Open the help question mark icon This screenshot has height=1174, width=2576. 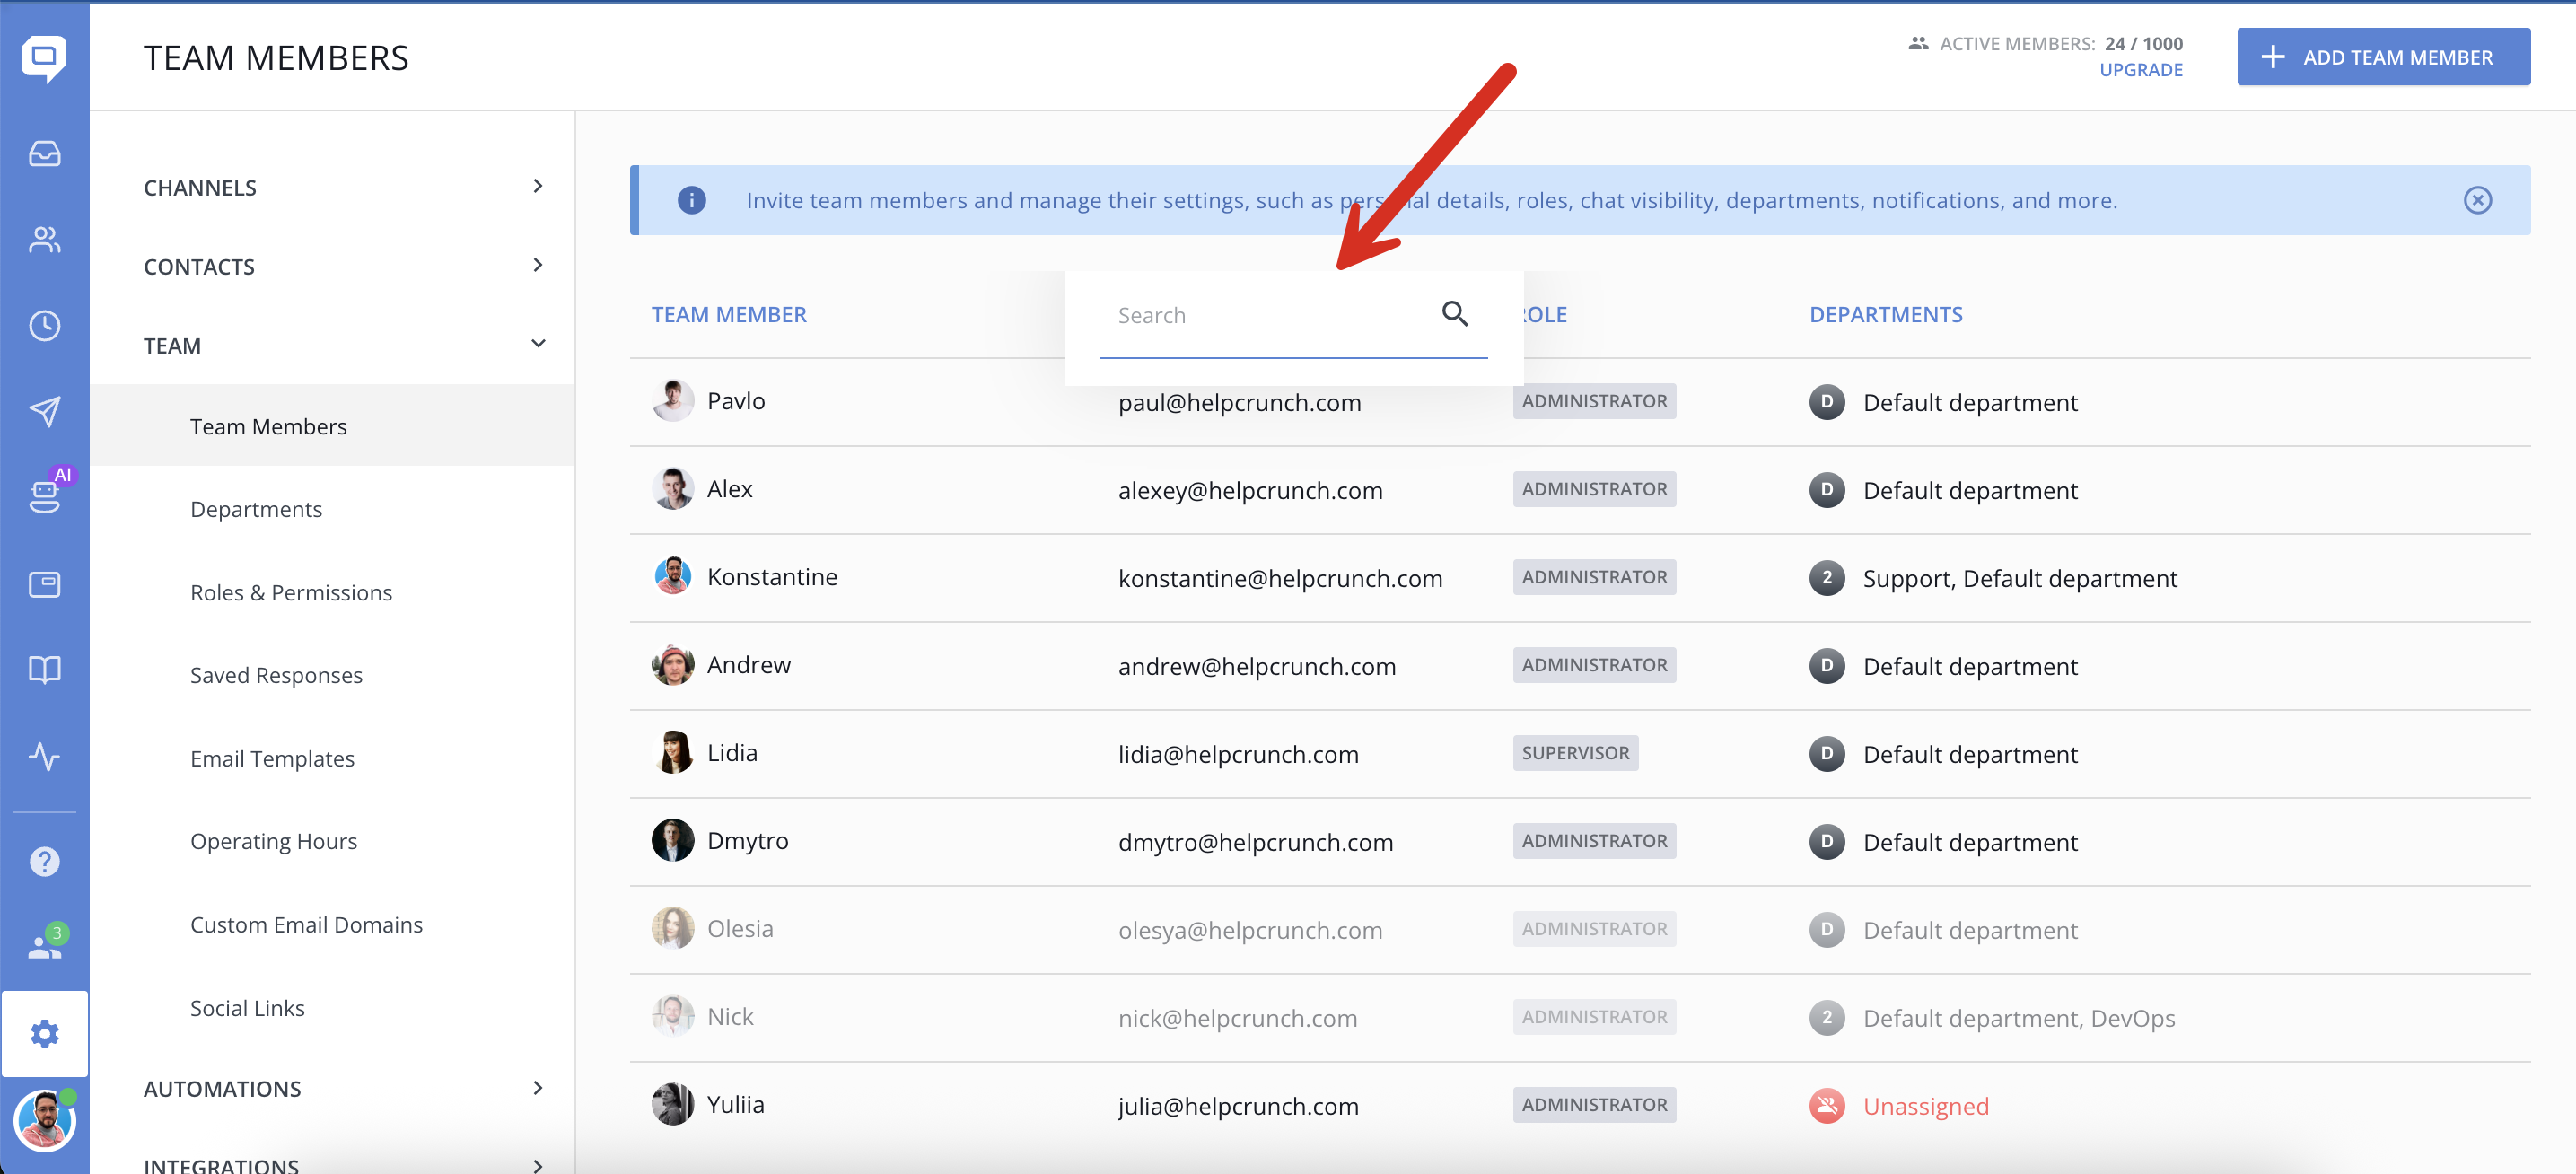44,862
